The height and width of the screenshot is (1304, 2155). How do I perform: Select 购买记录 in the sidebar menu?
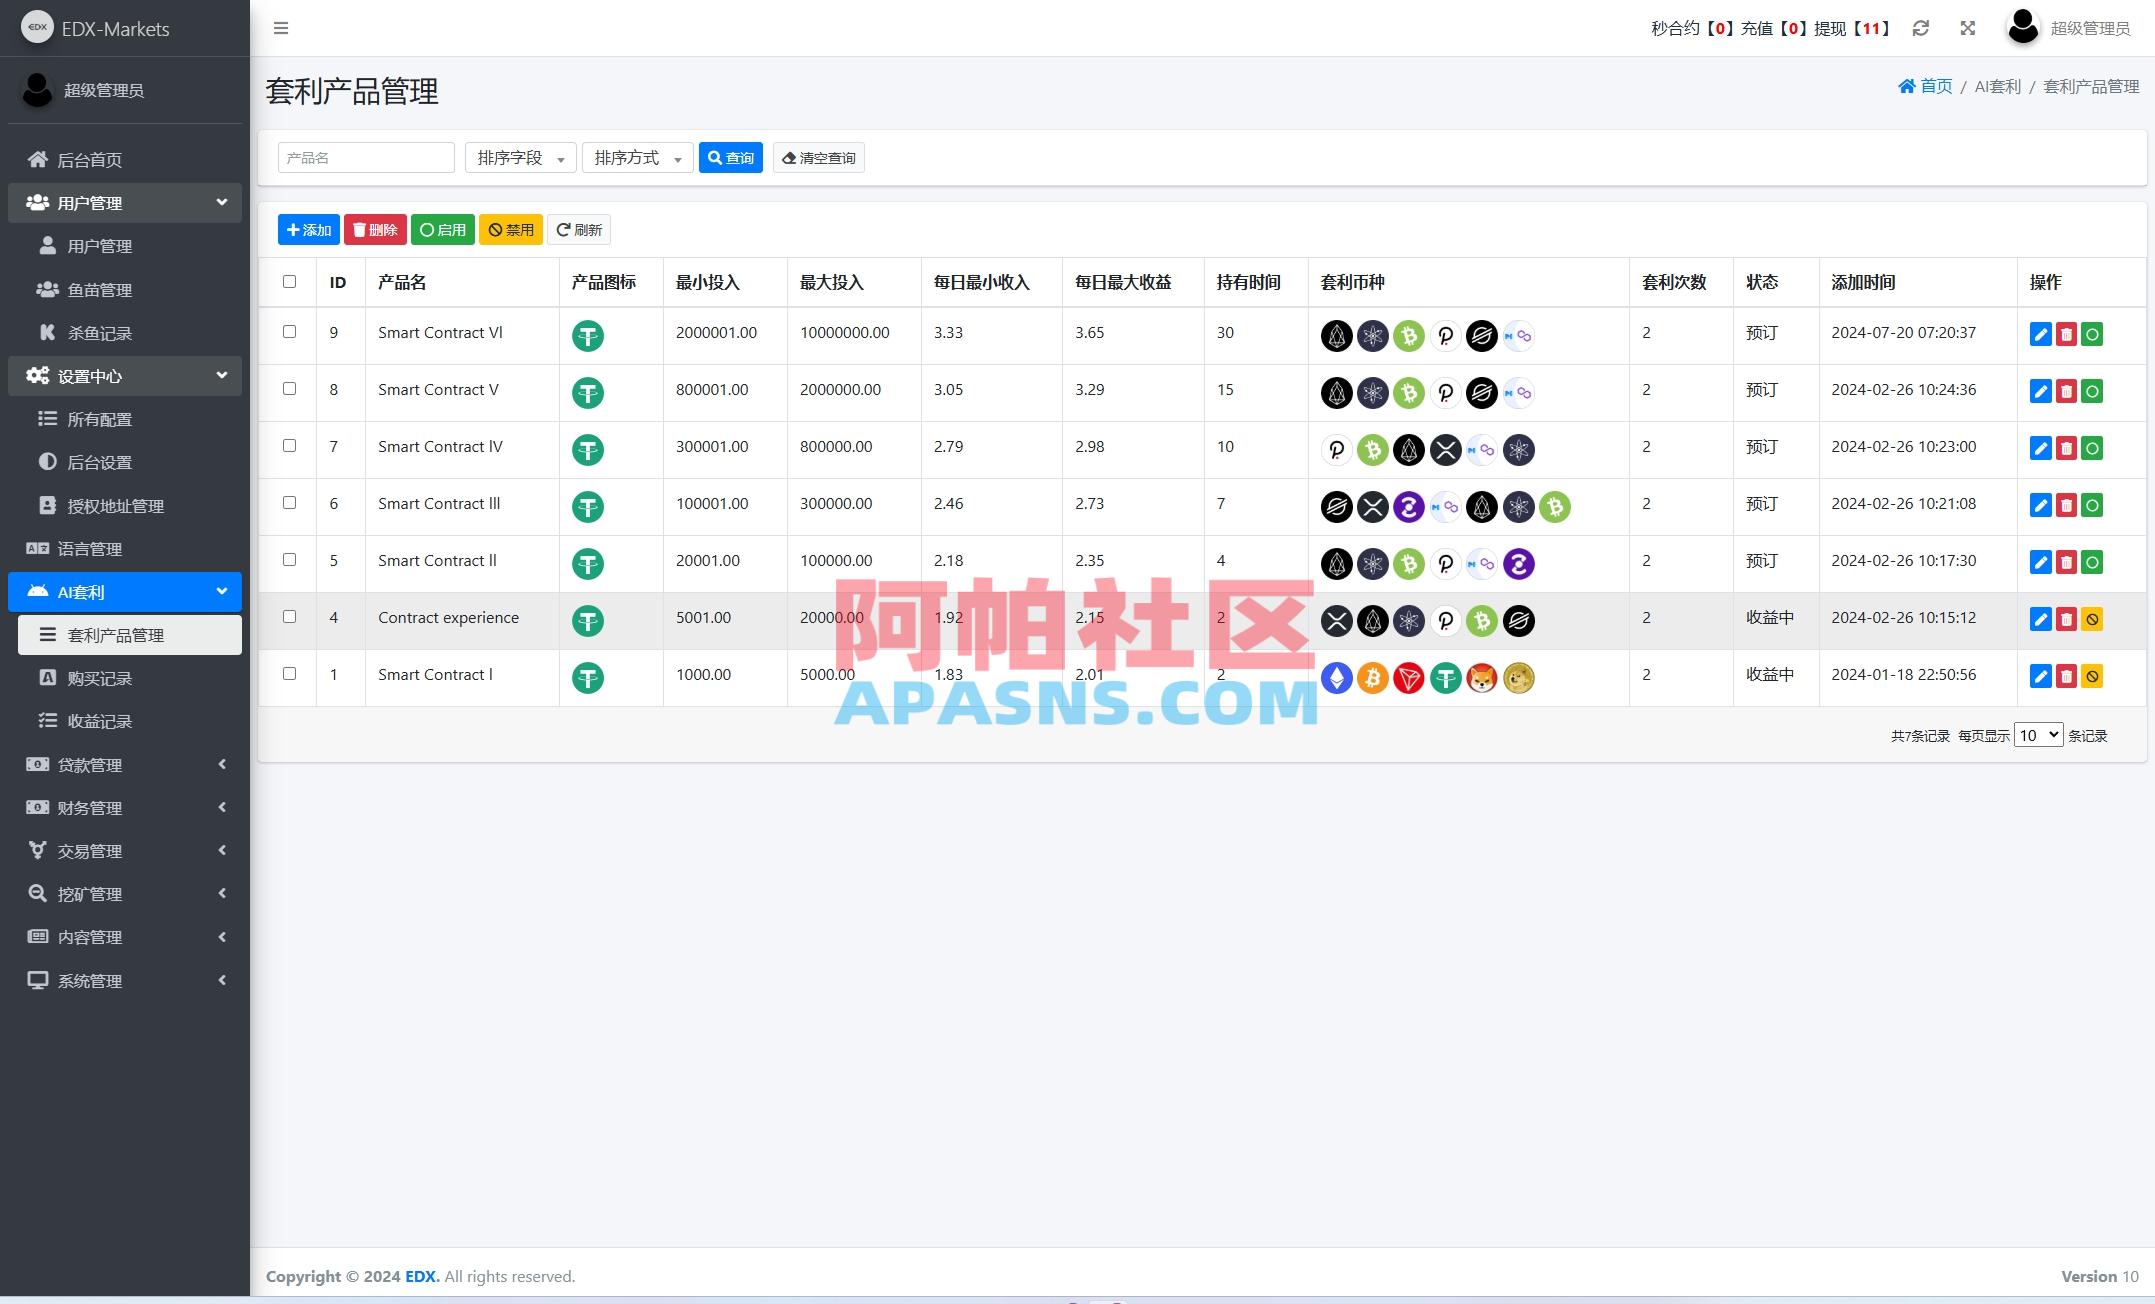125,677
